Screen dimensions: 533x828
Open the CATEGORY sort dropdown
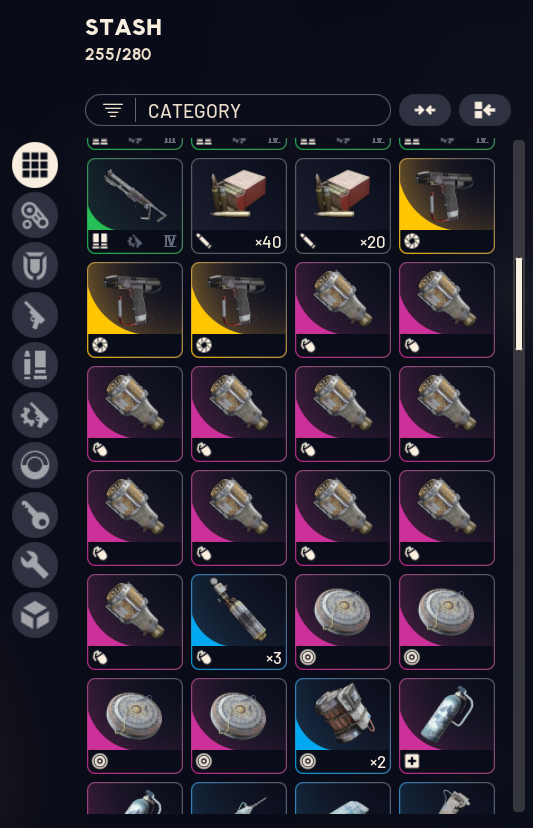pyautogui.click(x=238, y=110)
